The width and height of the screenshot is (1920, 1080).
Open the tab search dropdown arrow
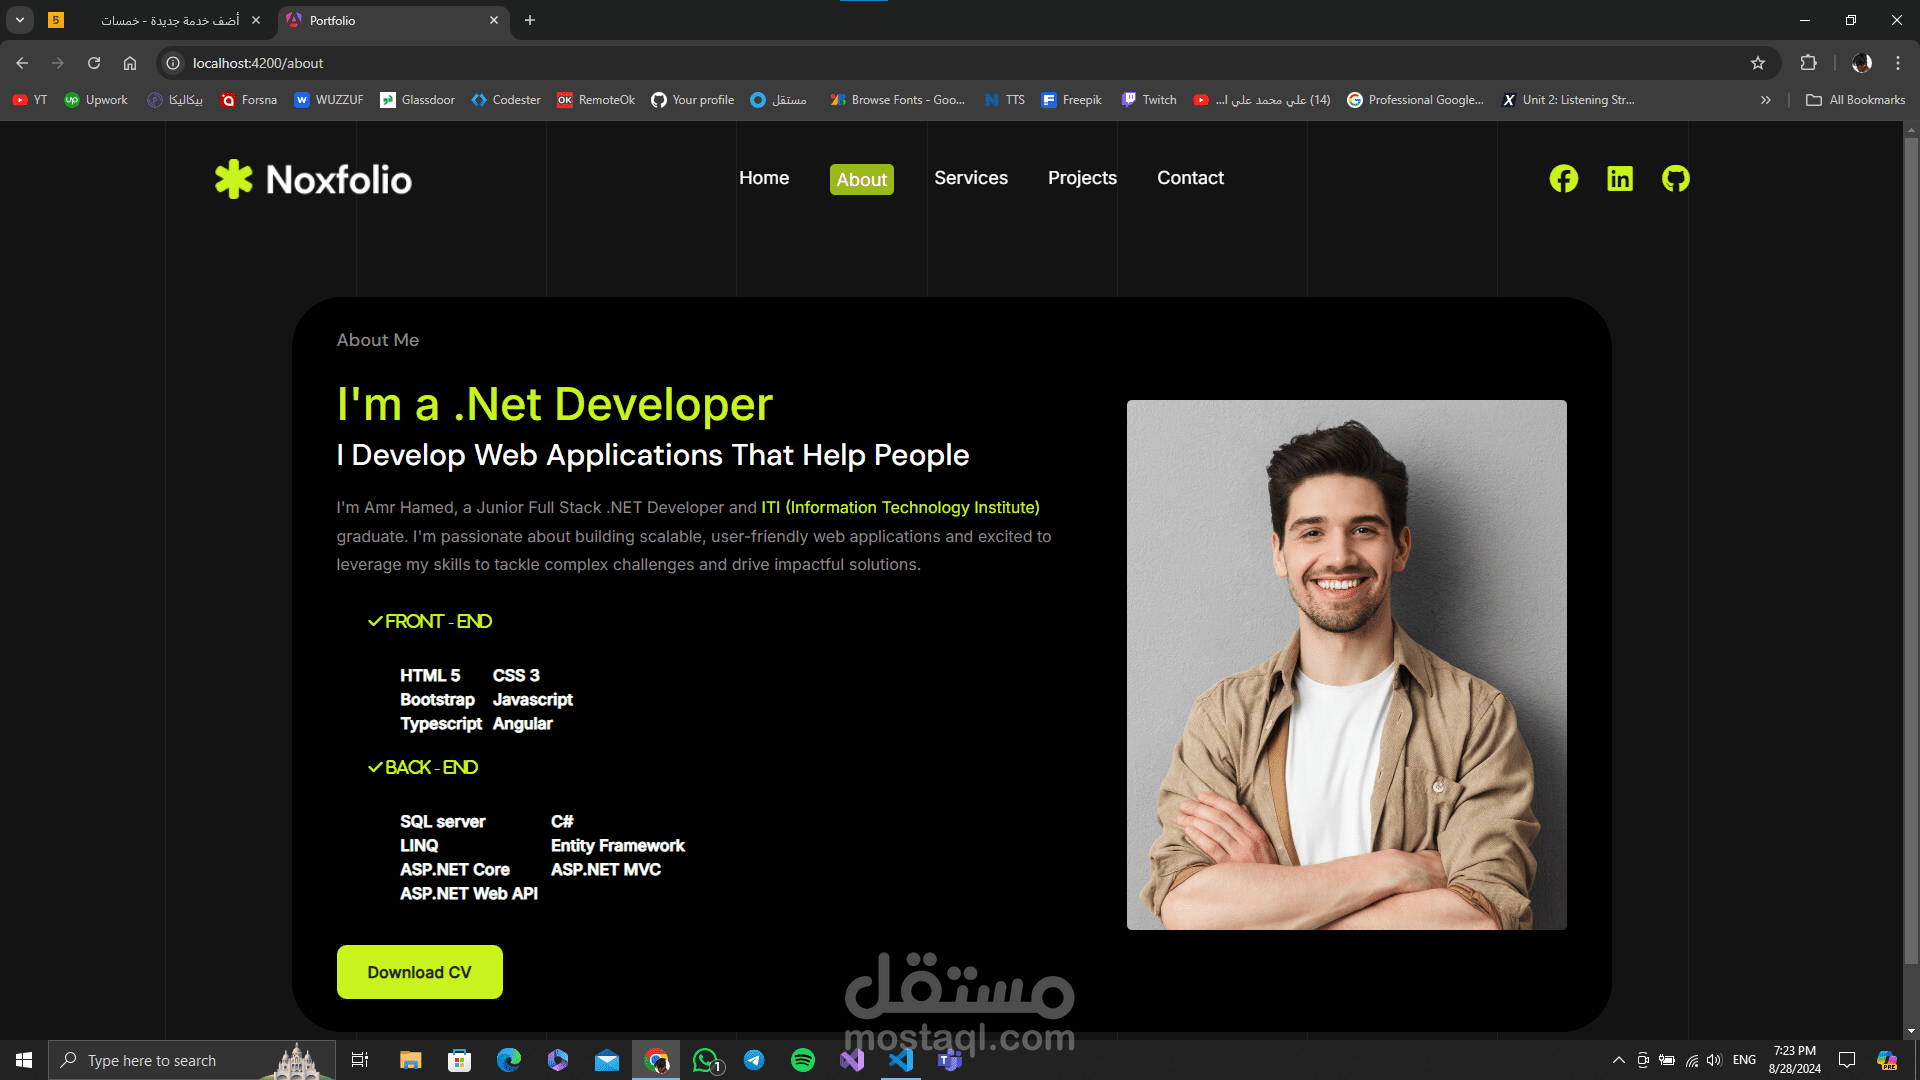click(x=18, y=19)
